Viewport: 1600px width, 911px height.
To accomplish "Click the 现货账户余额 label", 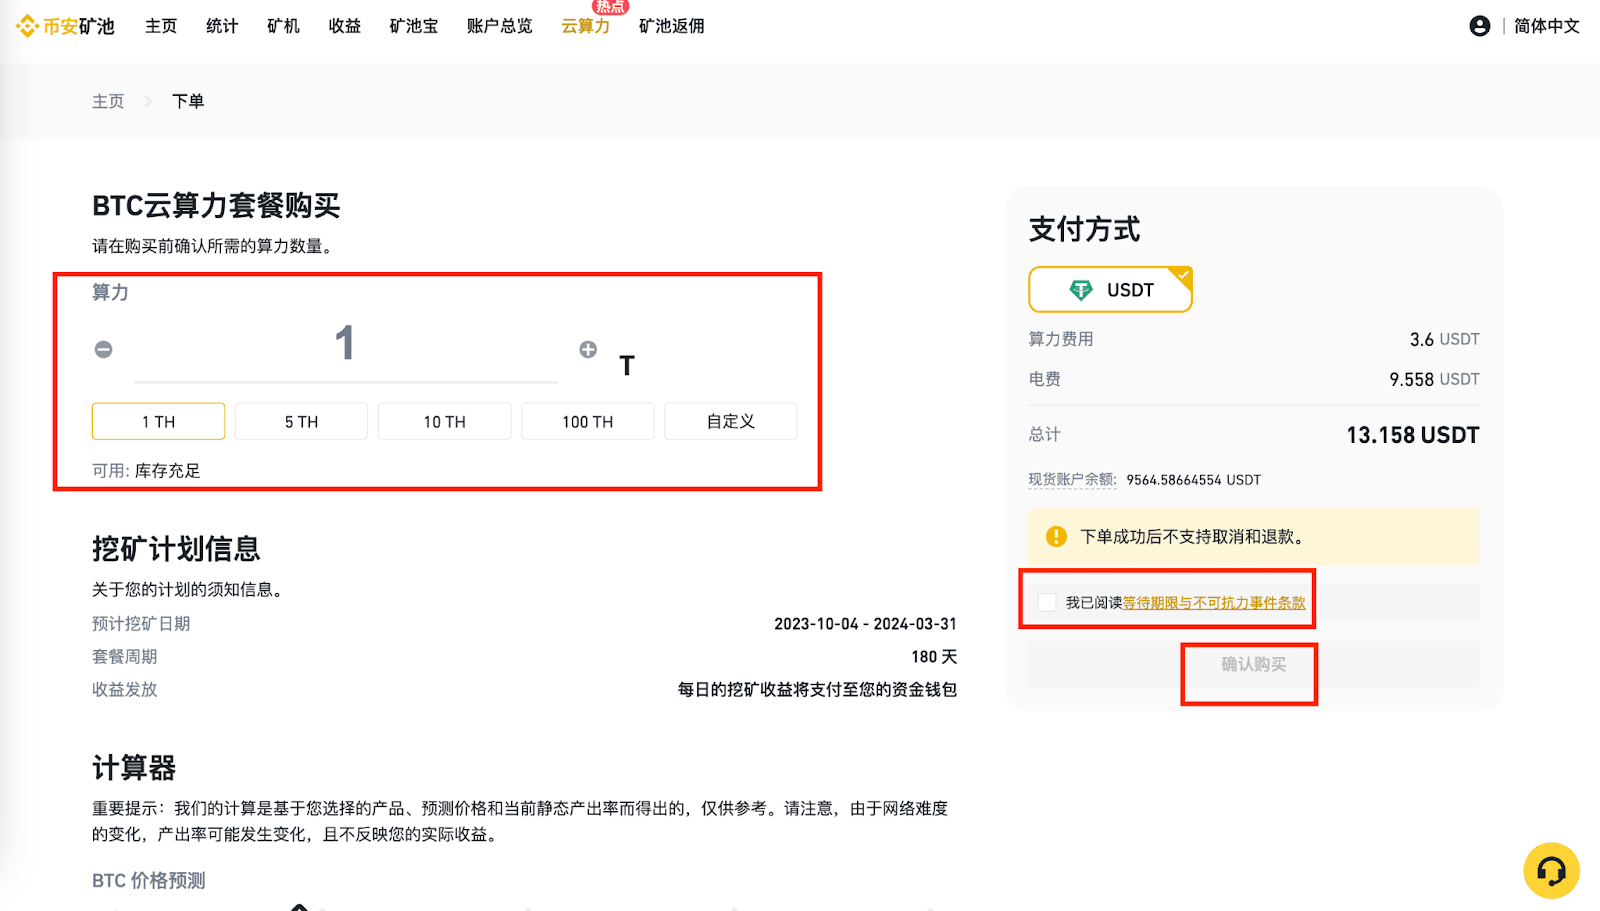I will [x=1073, y=479].
